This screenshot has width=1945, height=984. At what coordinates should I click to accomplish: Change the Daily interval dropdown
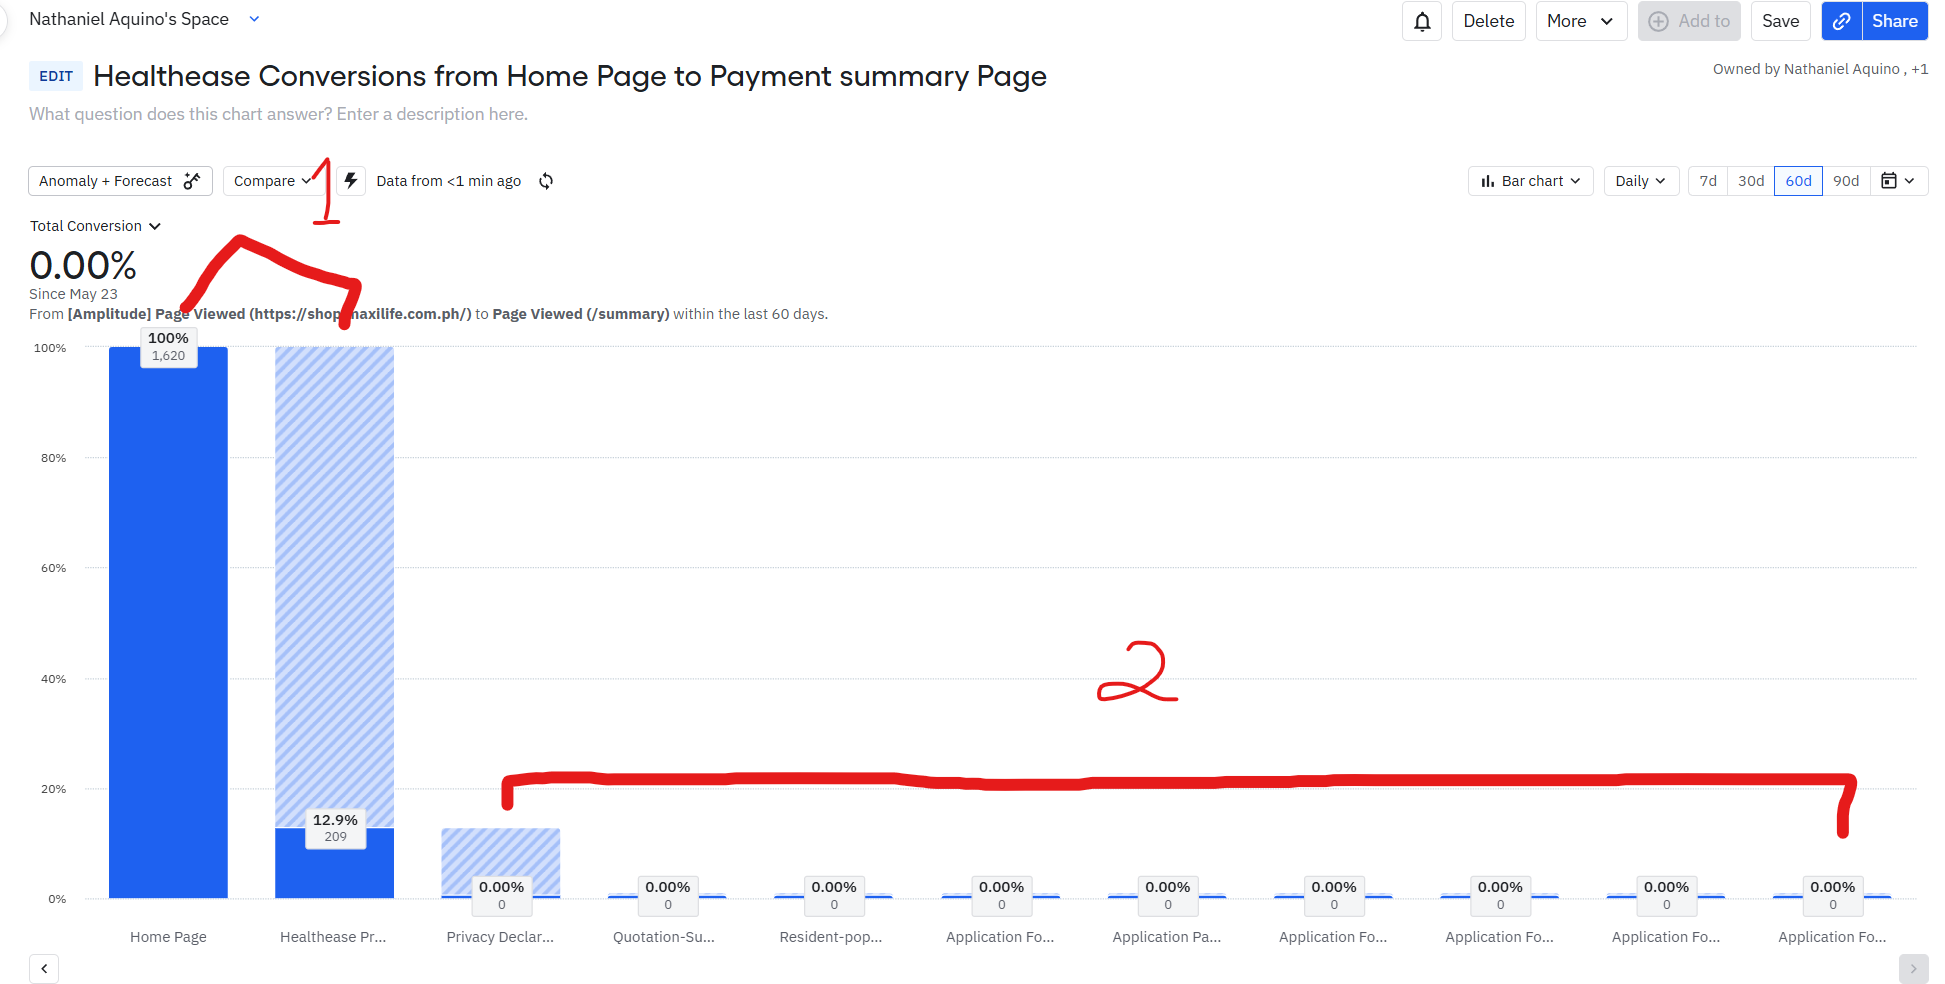coord(1641,181)
